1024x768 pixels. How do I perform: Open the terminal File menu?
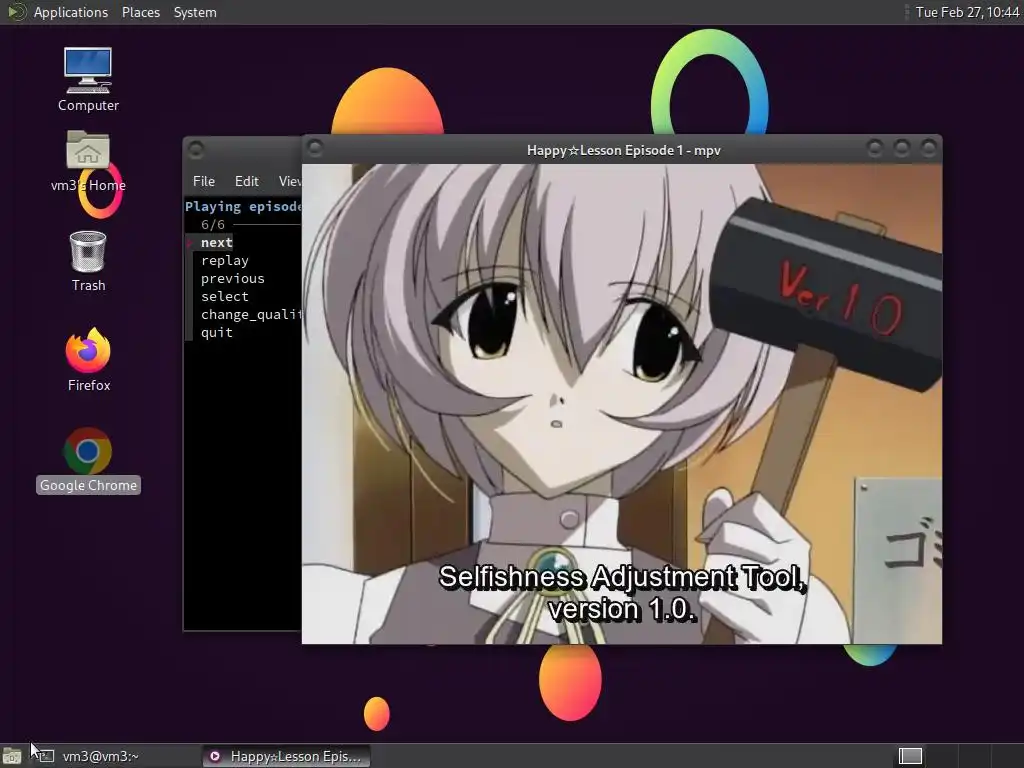pyautogui.click(x=204, y=181)
